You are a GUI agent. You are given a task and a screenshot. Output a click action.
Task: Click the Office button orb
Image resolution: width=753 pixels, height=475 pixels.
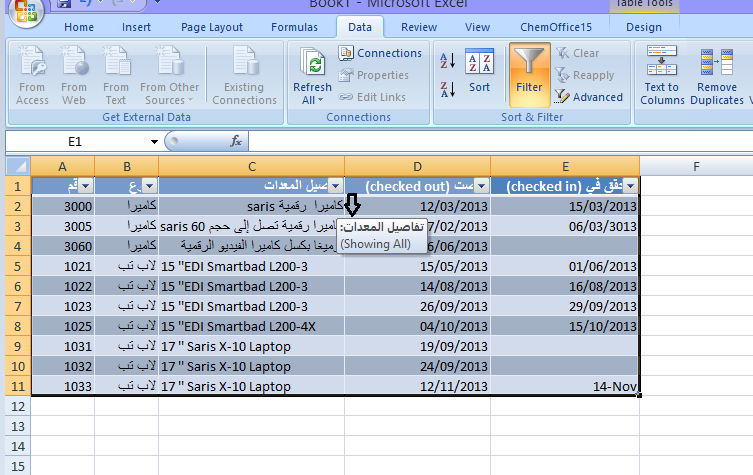click(26, 12)
